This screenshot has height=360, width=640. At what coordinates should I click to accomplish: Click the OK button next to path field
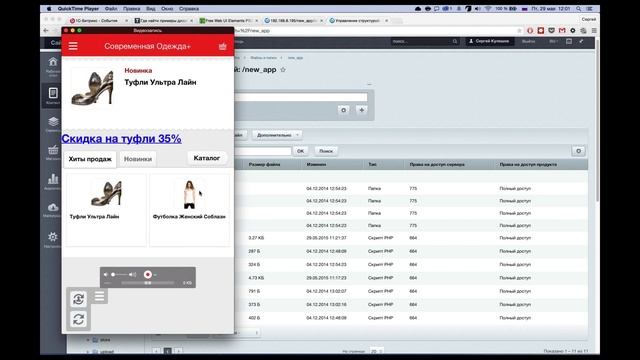click(301, 151)
